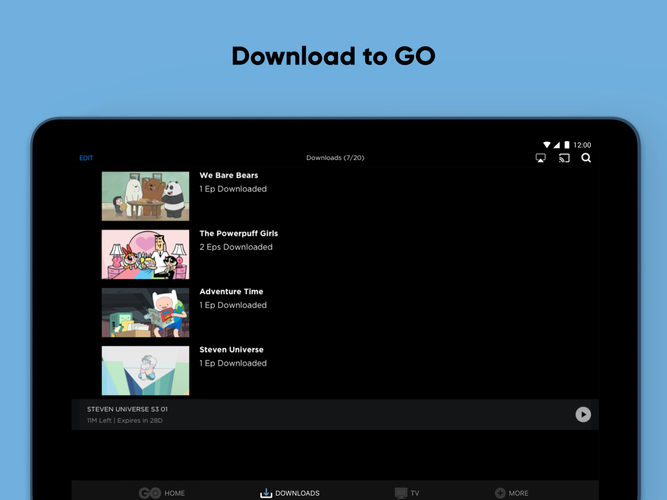Switch to the HOME tab
The height and width of the screenshot is (500, 667).
162,493
